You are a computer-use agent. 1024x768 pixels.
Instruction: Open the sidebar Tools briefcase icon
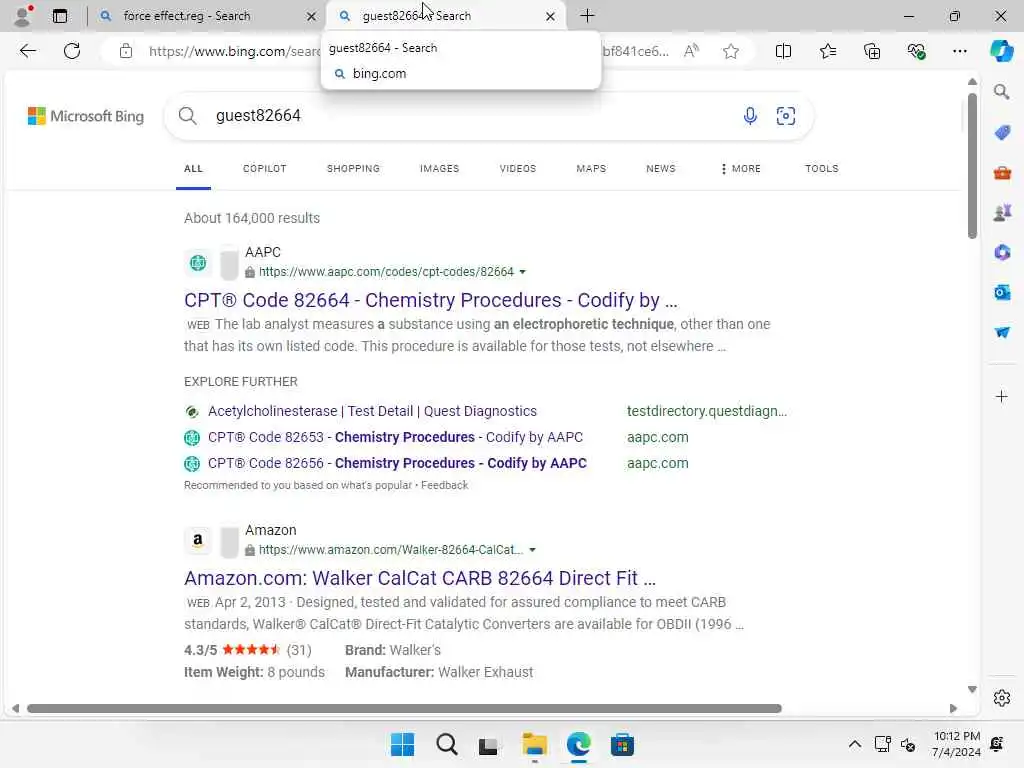coord(1002,173)
